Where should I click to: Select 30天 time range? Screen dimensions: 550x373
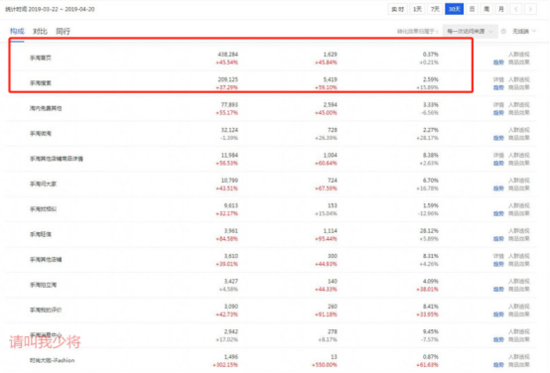454,9
